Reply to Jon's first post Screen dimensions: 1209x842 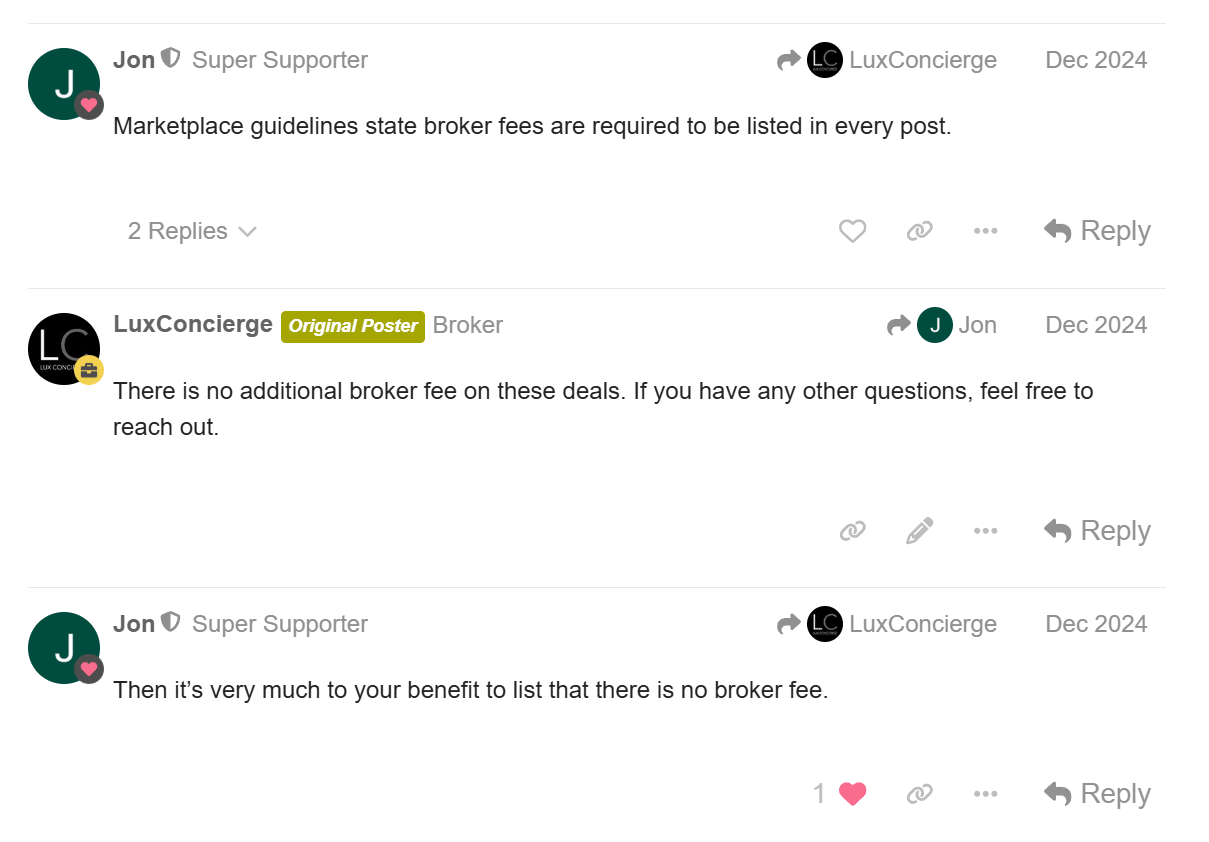coord(1097,231)
